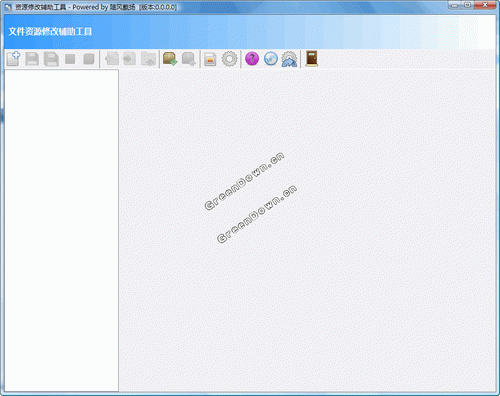Viewport: 500px width, 396px height.
Task: Click the blue globe website icon
Action: click(x=271, y=59)
